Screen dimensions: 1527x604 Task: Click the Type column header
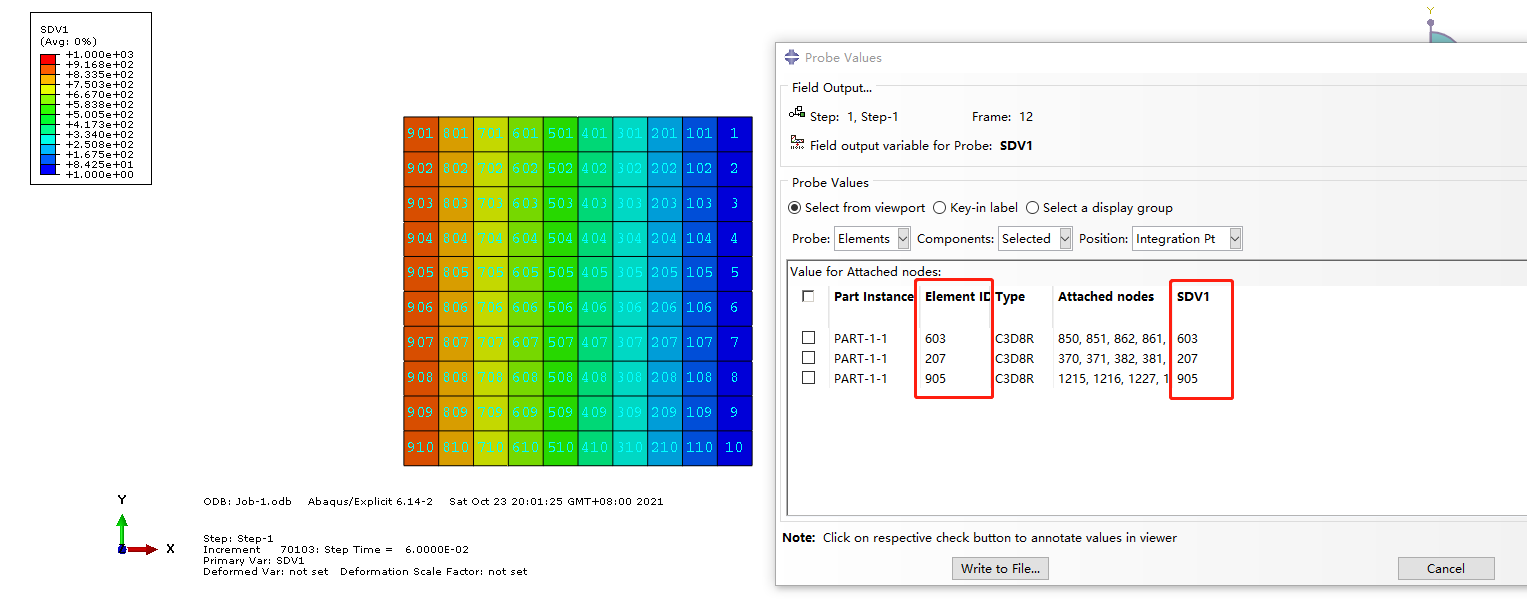(x=1010, y=296)
